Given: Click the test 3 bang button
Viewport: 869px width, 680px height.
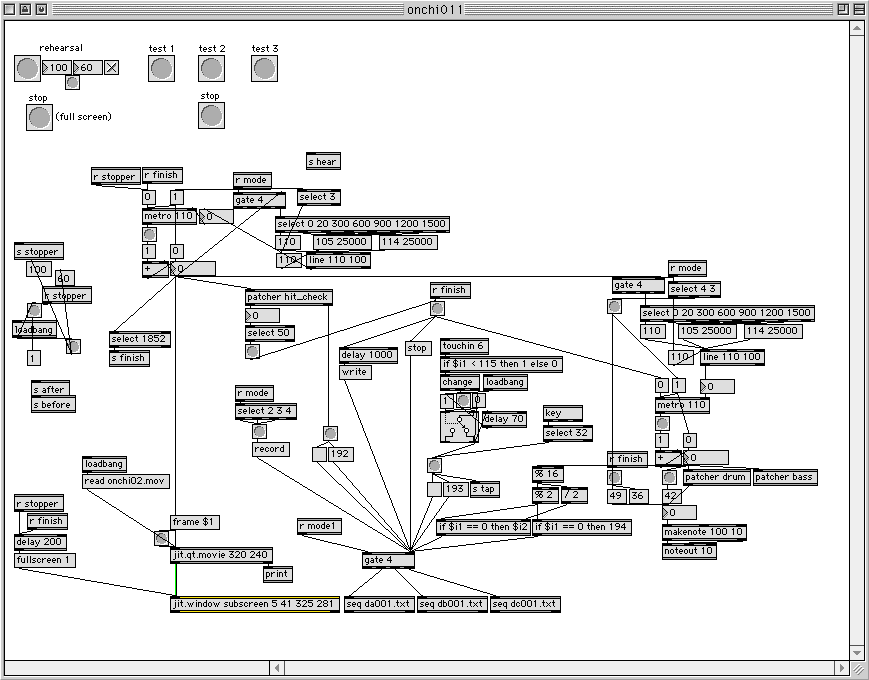Looking at the screenshot, I should point(264,69).
